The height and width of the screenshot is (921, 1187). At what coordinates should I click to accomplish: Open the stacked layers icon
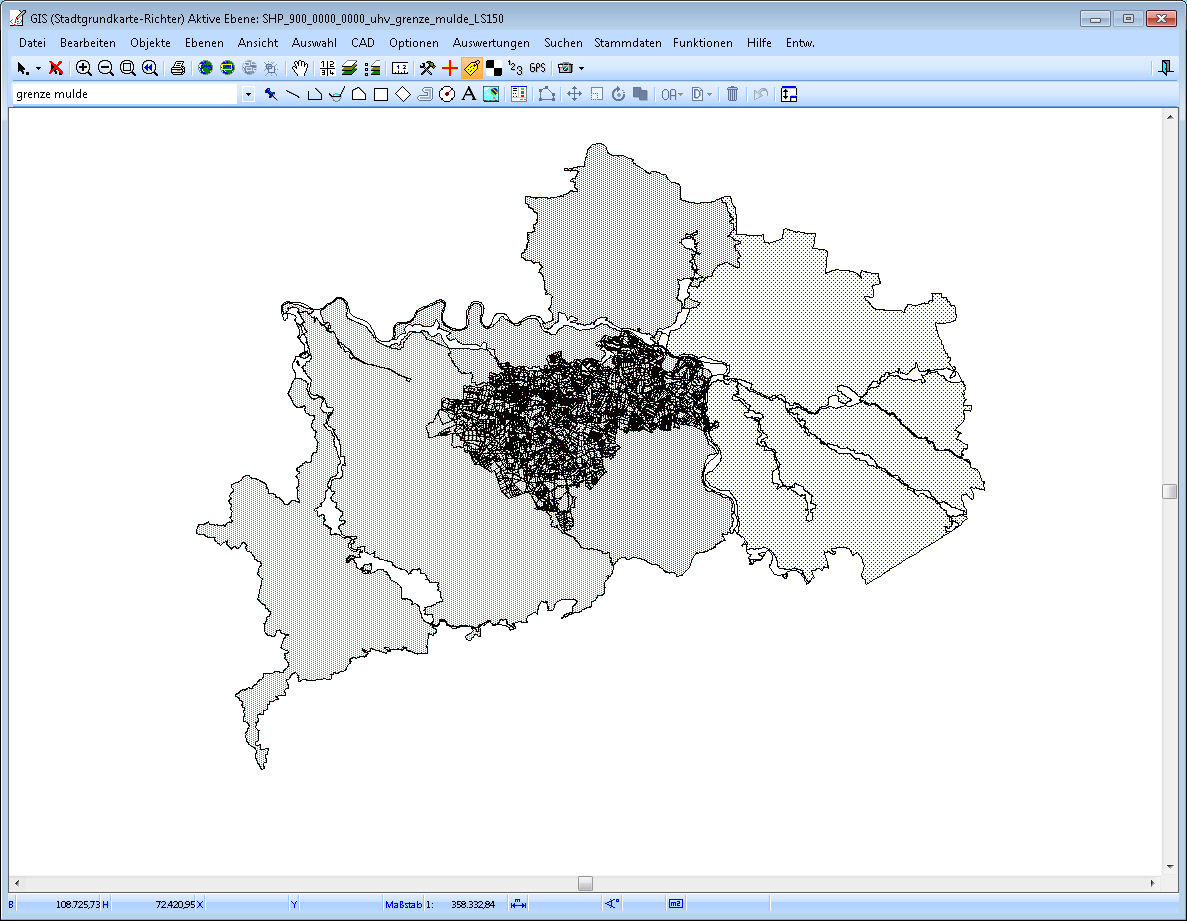point(349,68)
